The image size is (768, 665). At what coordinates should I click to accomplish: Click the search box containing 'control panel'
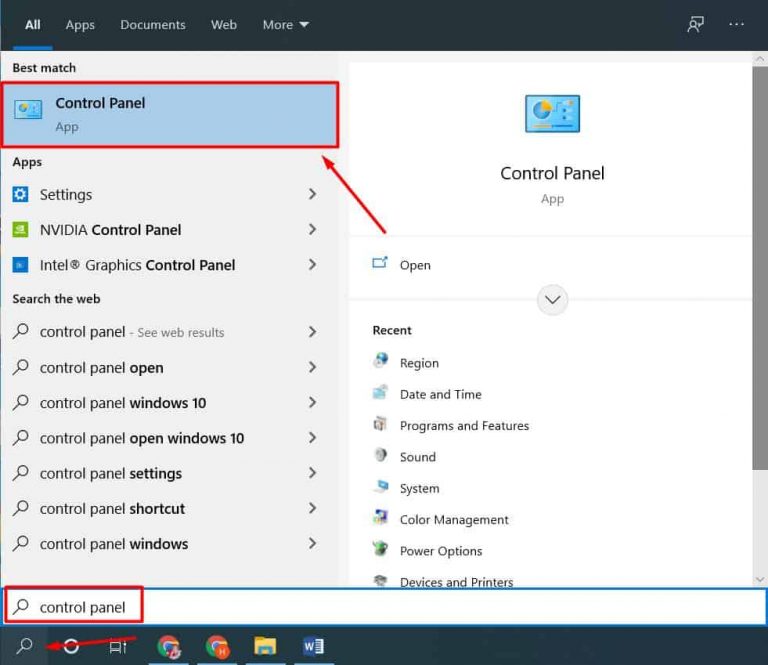click(384, 607)
